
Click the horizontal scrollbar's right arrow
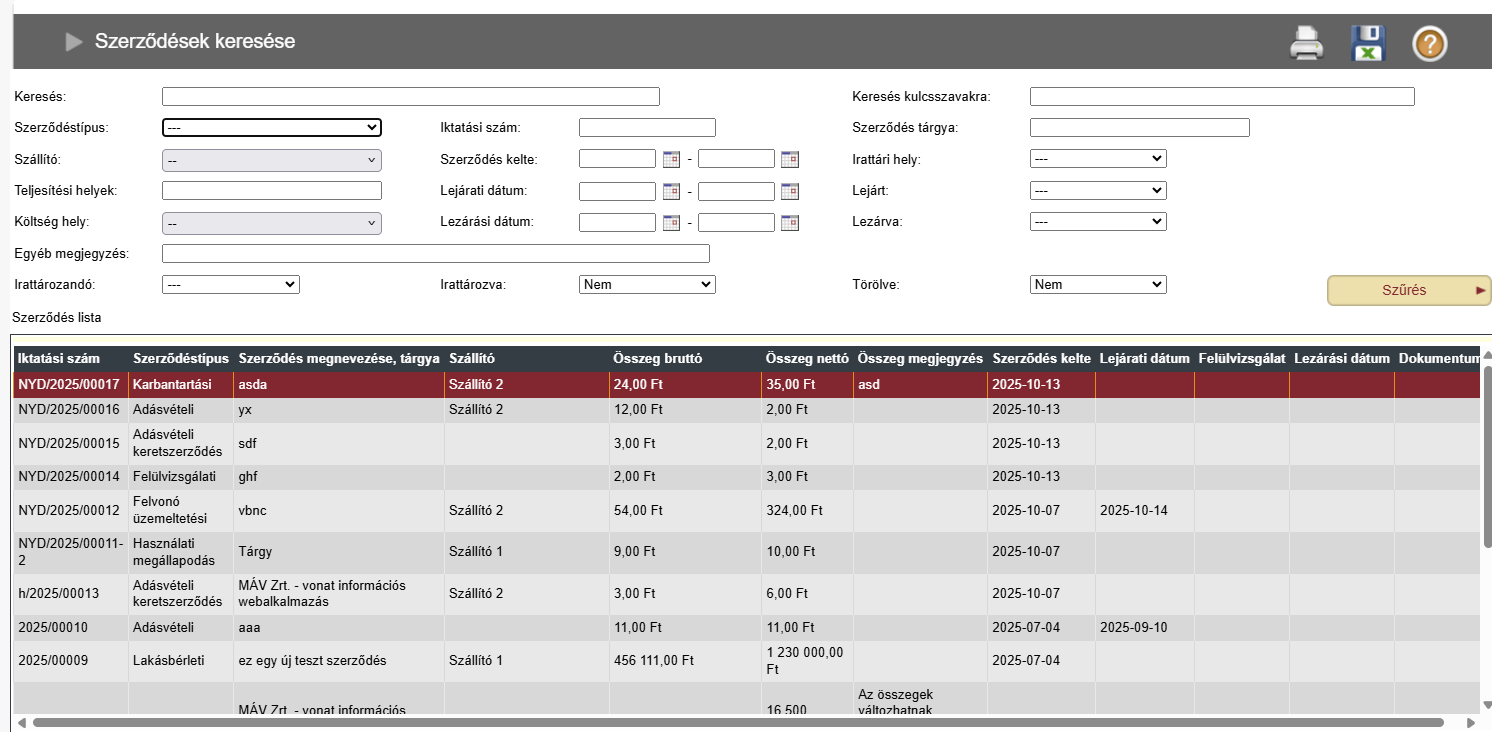1471,722
